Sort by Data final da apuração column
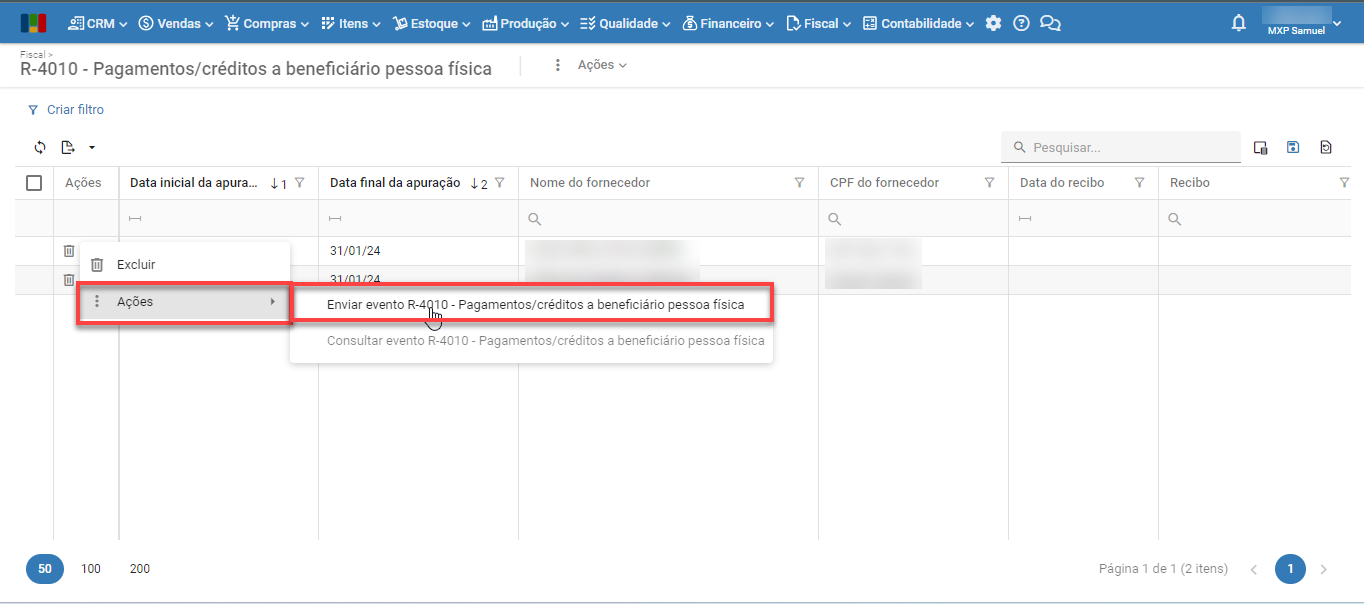Viewport: 1364px width, 604px height. pyautogui.click(x=395, y=183)
